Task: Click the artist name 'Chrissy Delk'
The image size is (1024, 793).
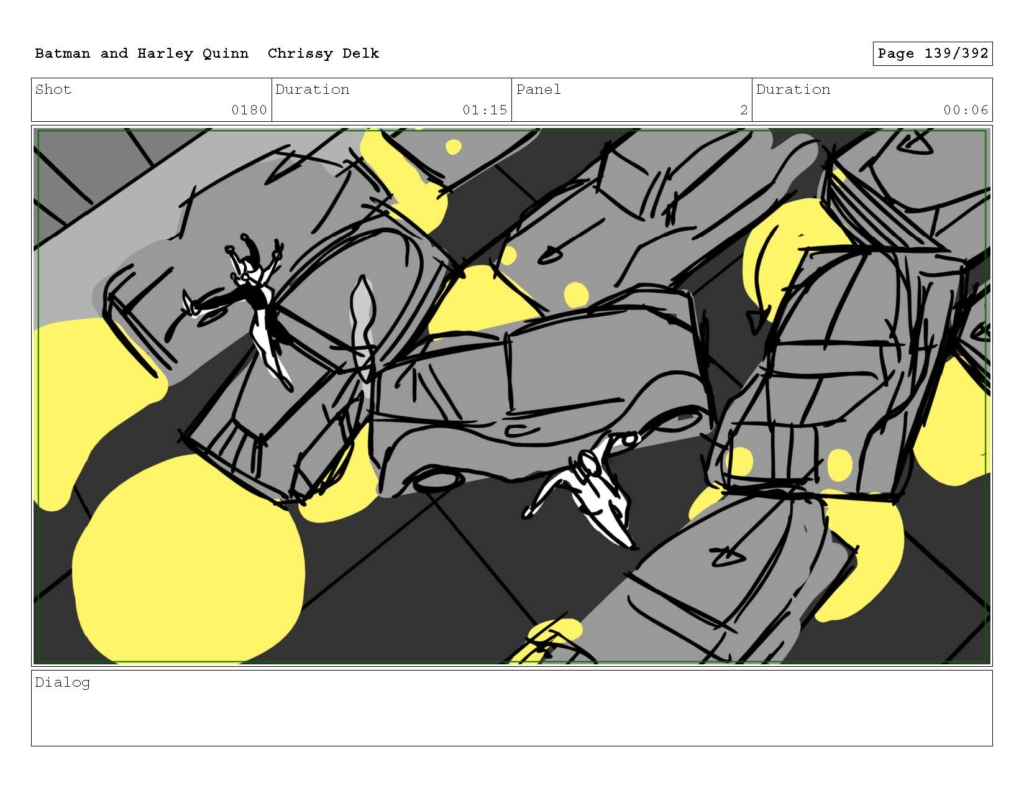Action: (323, 54)
